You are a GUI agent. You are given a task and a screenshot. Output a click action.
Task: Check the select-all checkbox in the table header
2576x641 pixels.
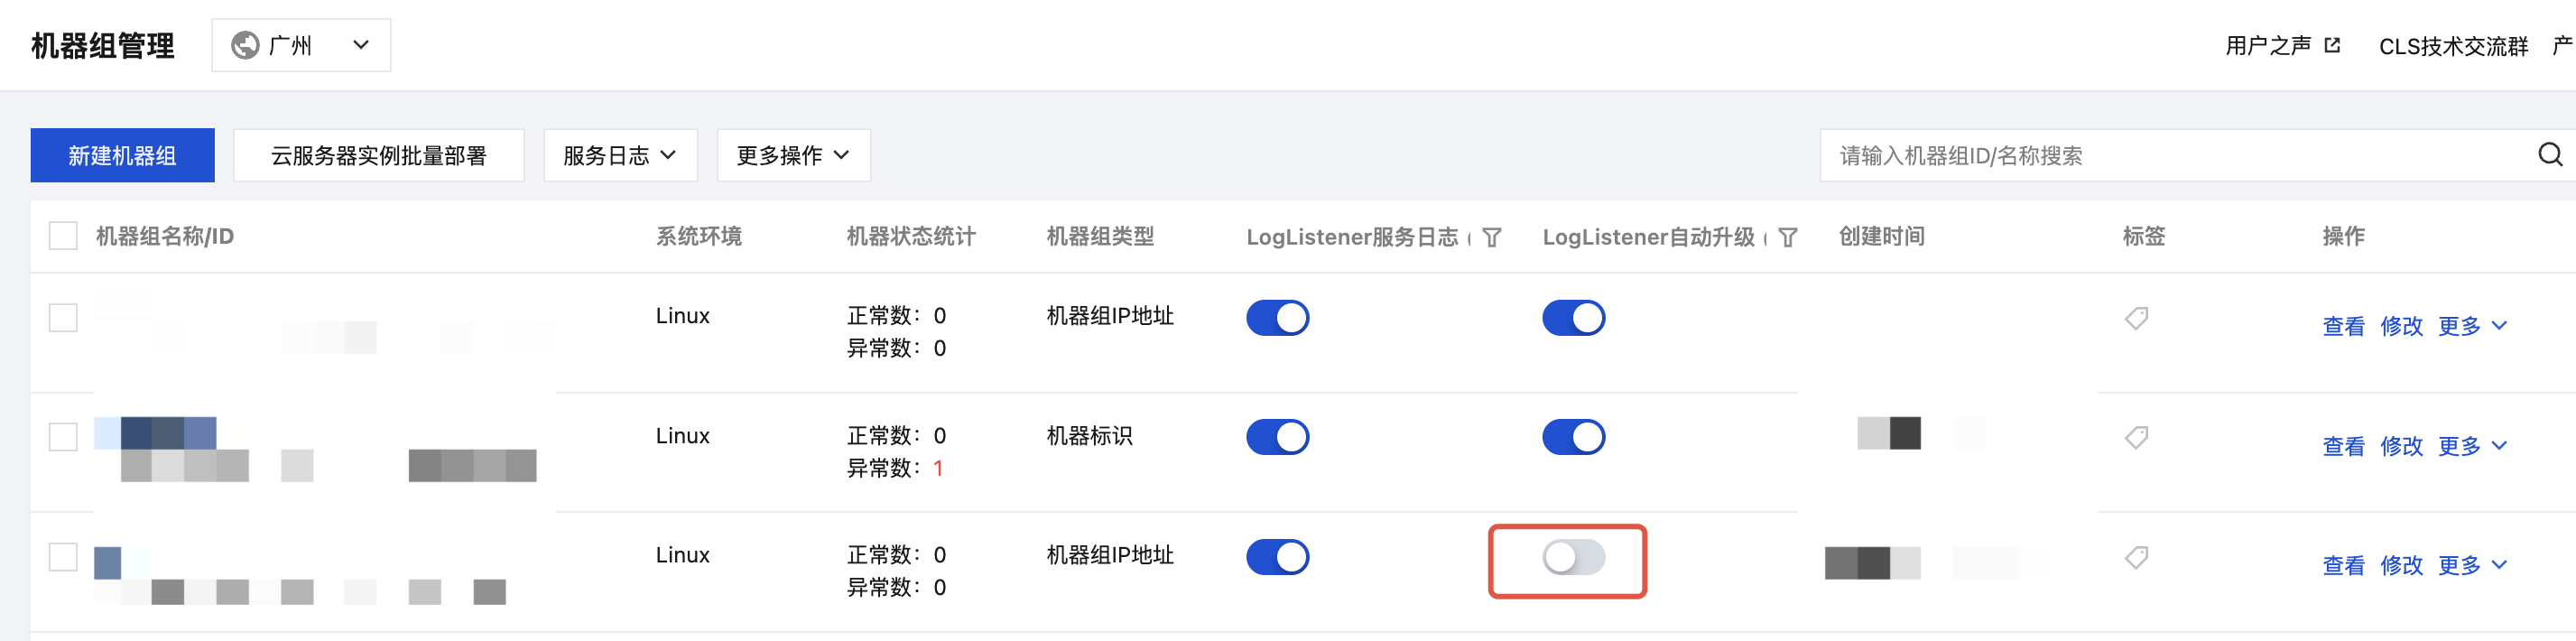coord(63,236)
